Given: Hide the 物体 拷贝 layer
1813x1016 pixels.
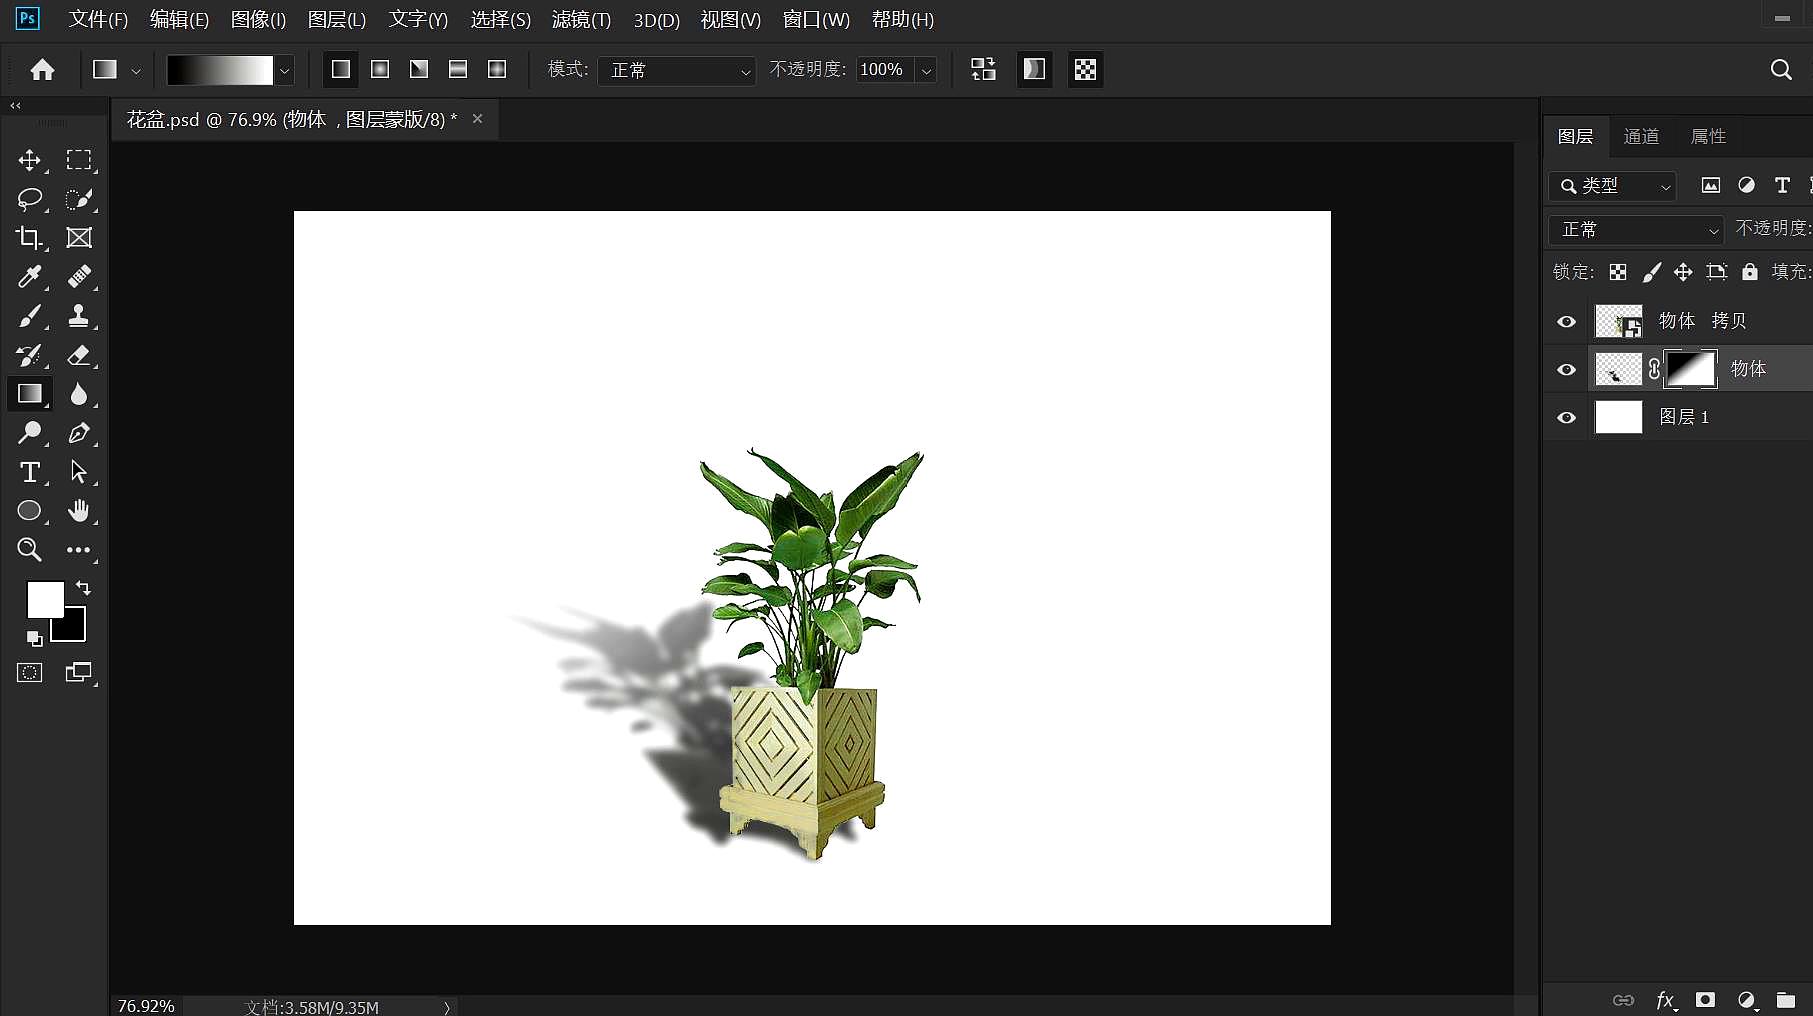Looking at the screenshot, I should 1567,322.
